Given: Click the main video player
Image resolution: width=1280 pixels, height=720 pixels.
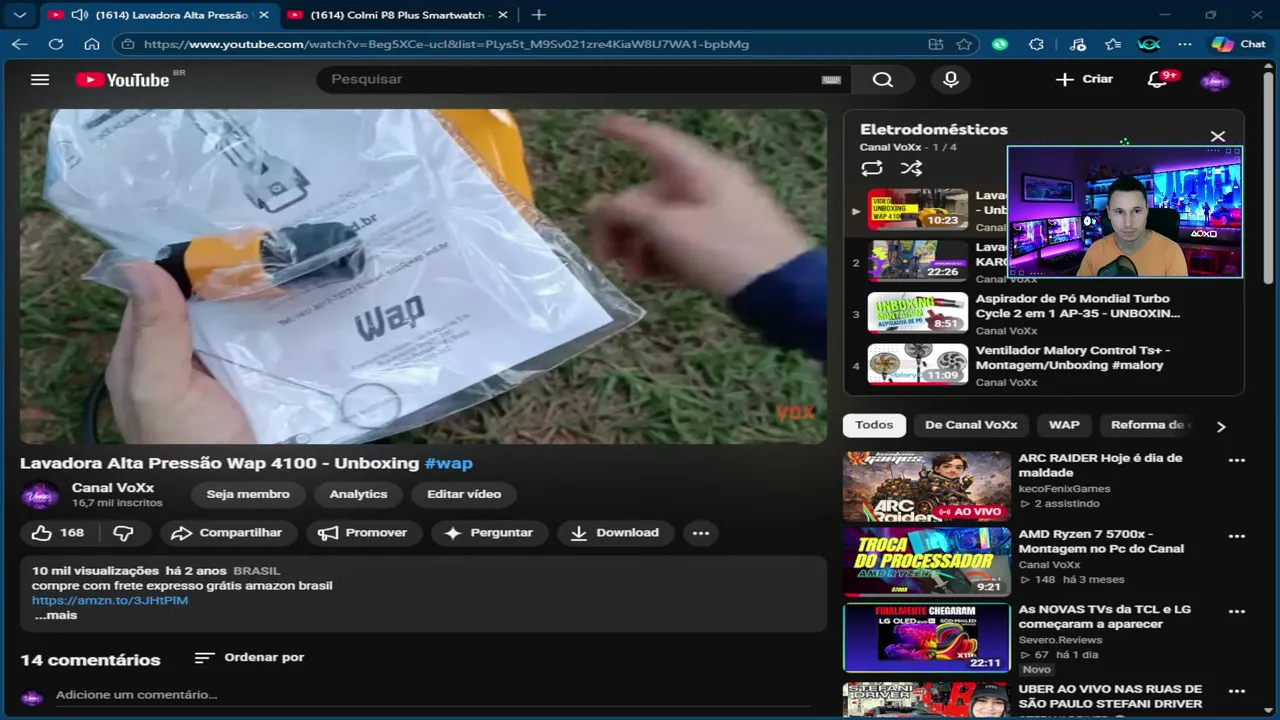Looking at the screenshot, I should (424, 276).
